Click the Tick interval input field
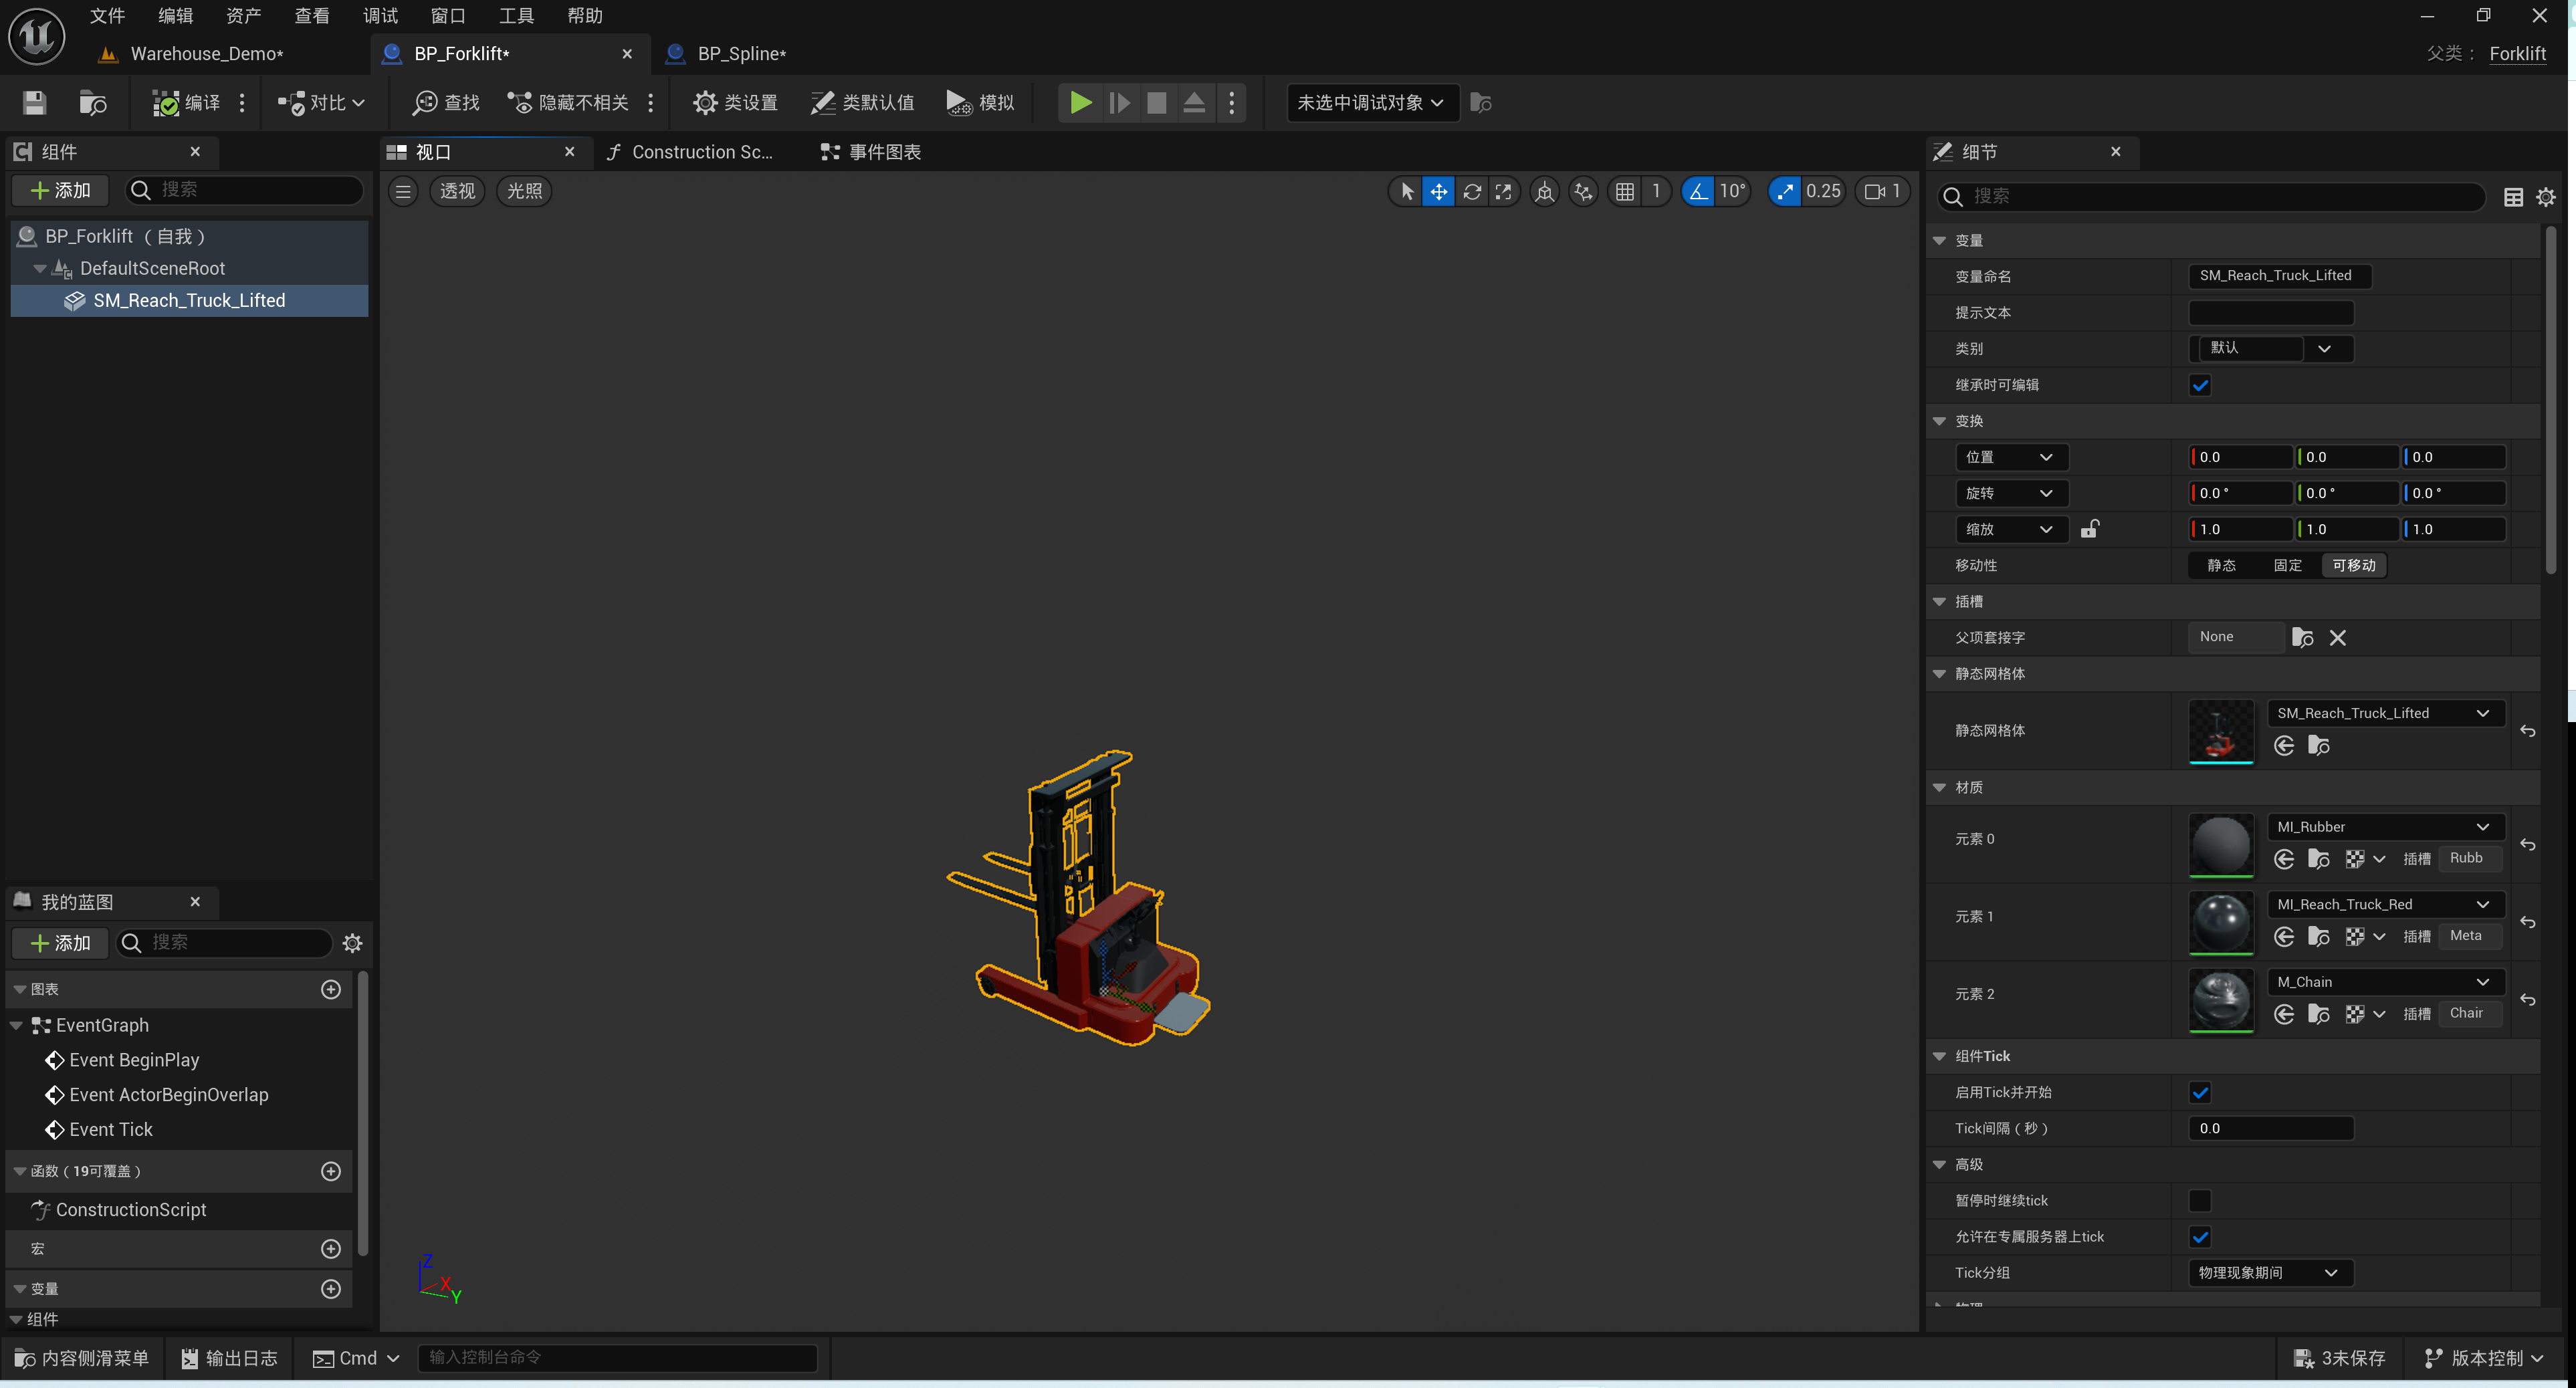The height and width of the screenshot is (1388, 2576). (2270, 1128)
